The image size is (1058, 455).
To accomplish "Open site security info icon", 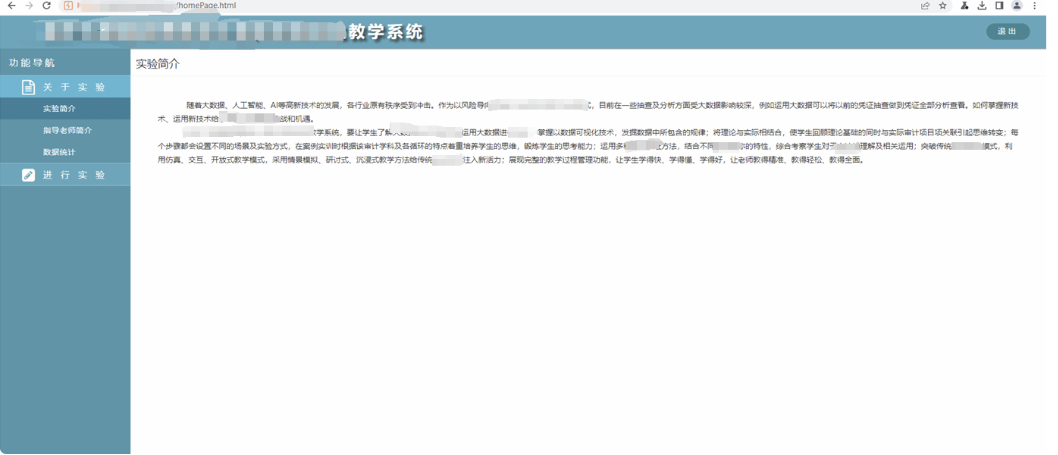I will point(67,5).
